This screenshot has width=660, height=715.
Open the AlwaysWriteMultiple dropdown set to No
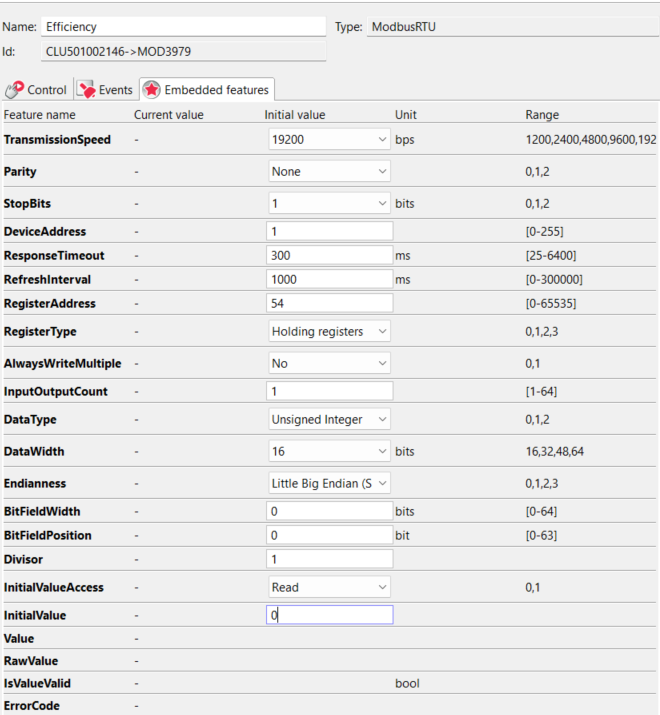pos(329,363)
